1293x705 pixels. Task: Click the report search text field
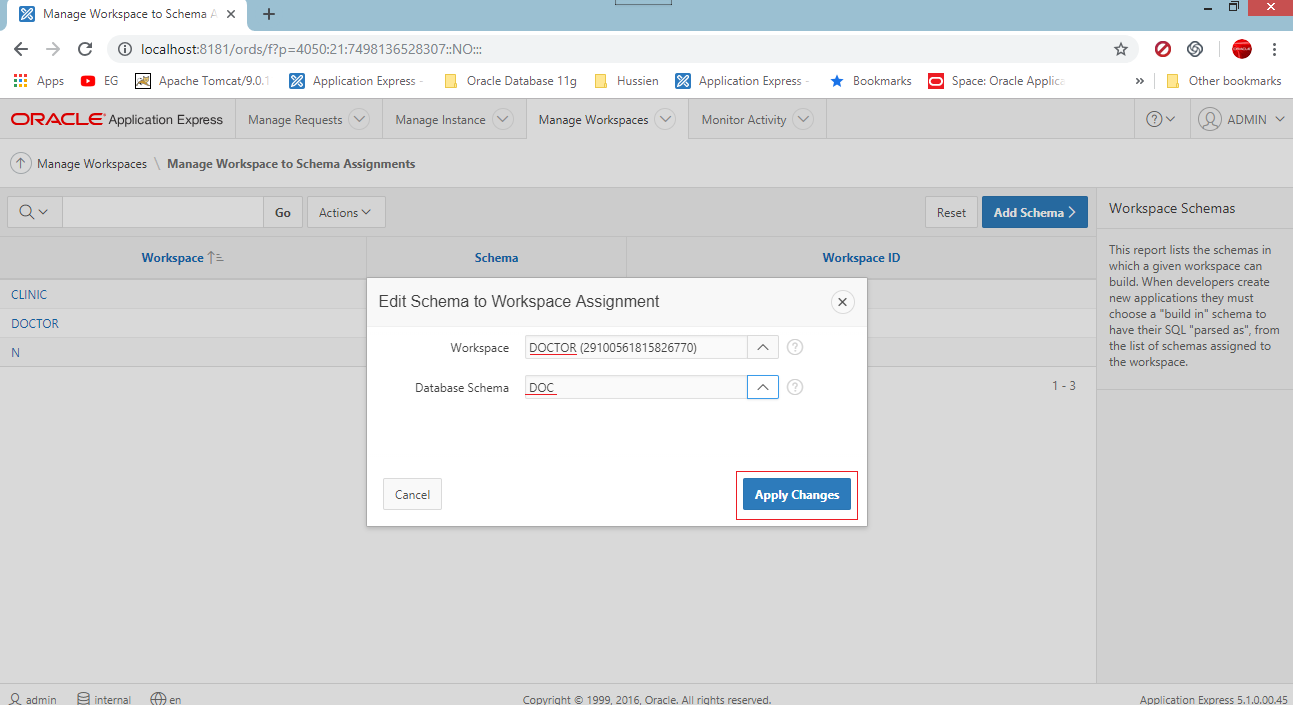162,212
